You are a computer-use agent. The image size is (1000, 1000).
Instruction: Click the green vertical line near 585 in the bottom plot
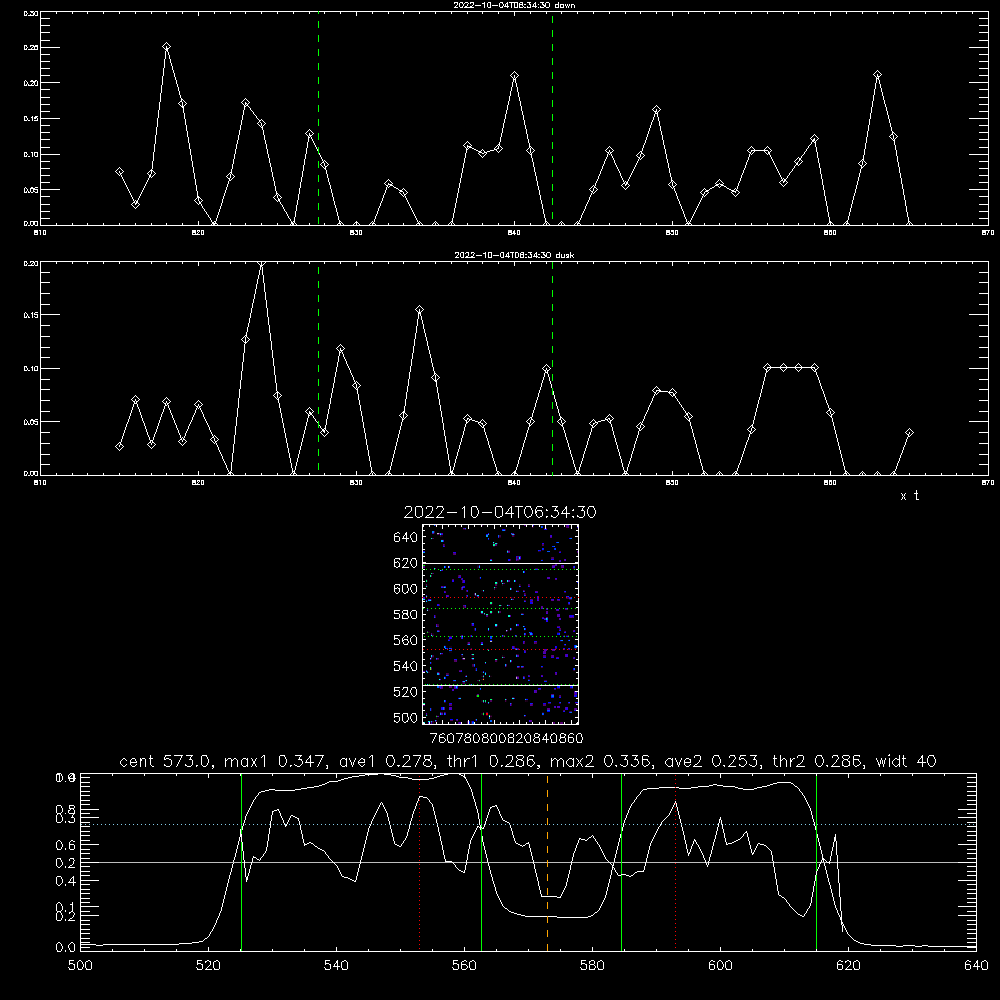[x=621, y=861]
